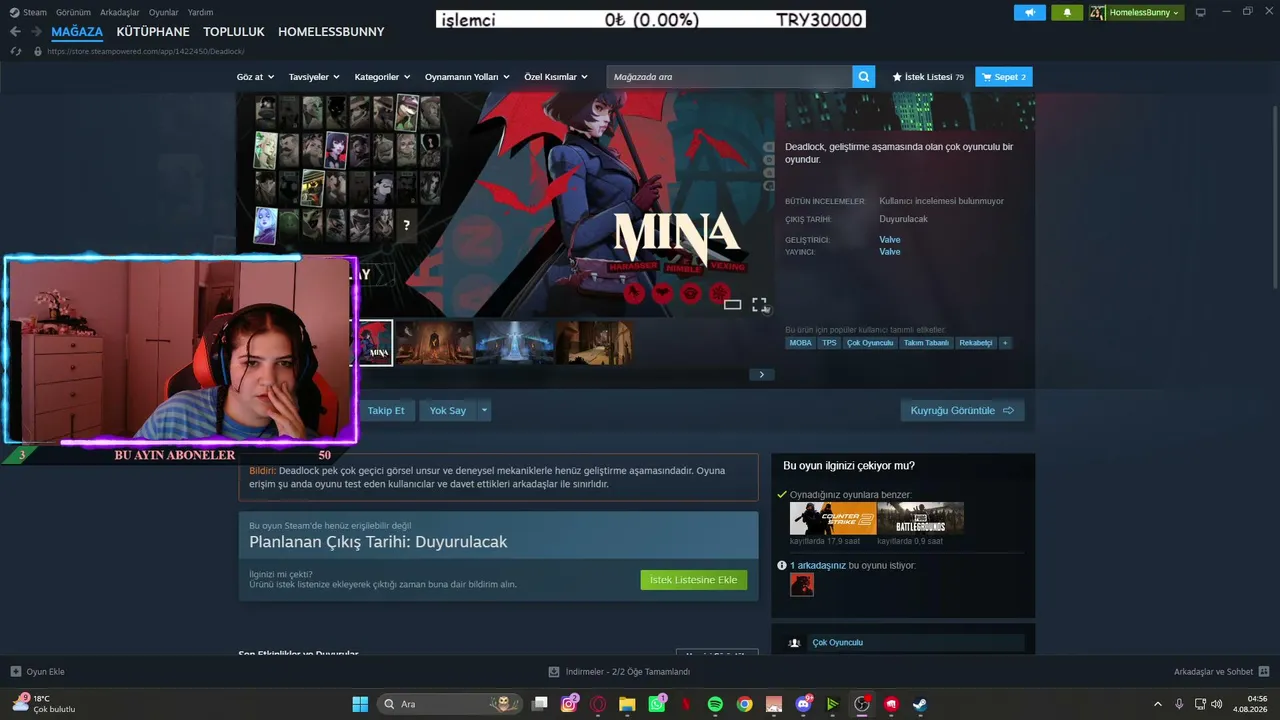Open the dropdown arrow beside Yok Say

pos(485,410)
